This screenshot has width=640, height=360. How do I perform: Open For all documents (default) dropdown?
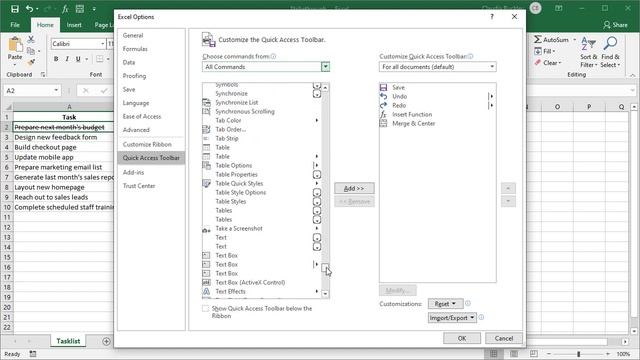click(x=438, y=67)
